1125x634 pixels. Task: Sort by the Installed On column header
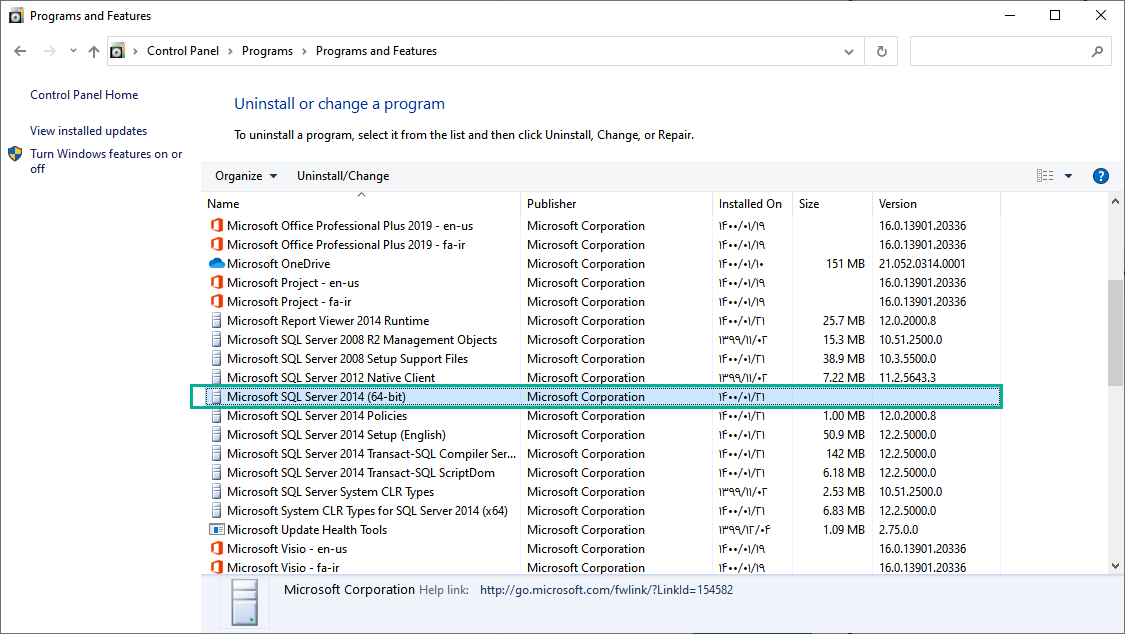pos(752,204)
